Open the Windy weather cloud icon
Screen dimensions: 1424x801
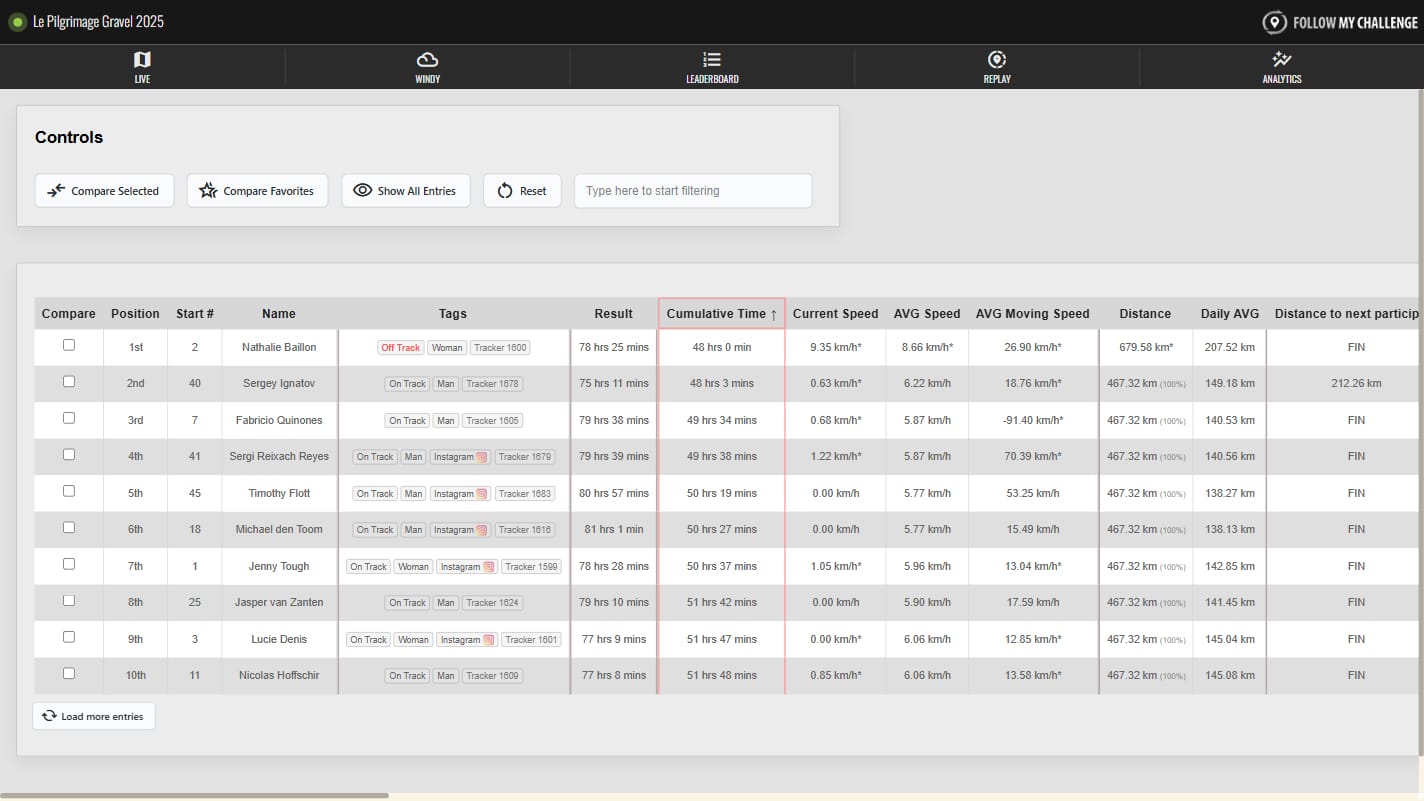427,60
